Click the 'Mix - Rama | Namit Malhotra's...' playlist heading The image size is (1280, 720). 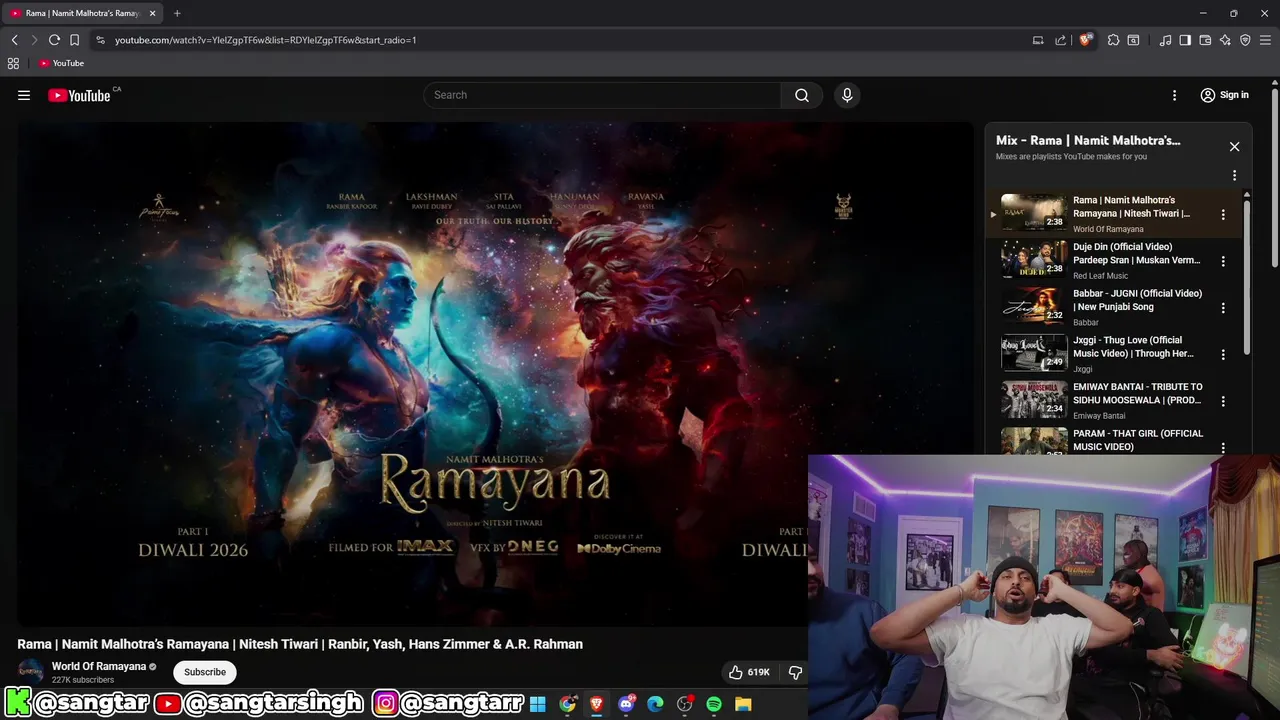(1088, 140)
